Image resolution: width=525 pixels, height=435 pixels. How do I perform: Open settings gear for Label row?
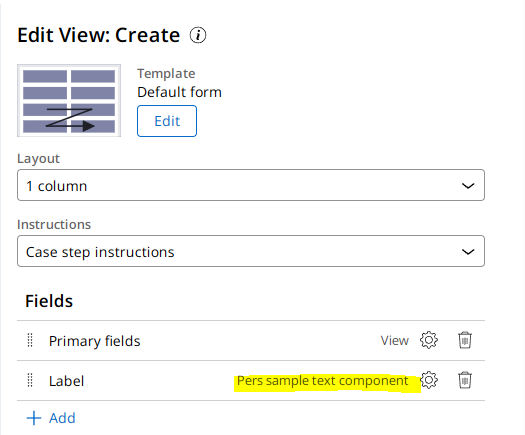tap(429, 380)
